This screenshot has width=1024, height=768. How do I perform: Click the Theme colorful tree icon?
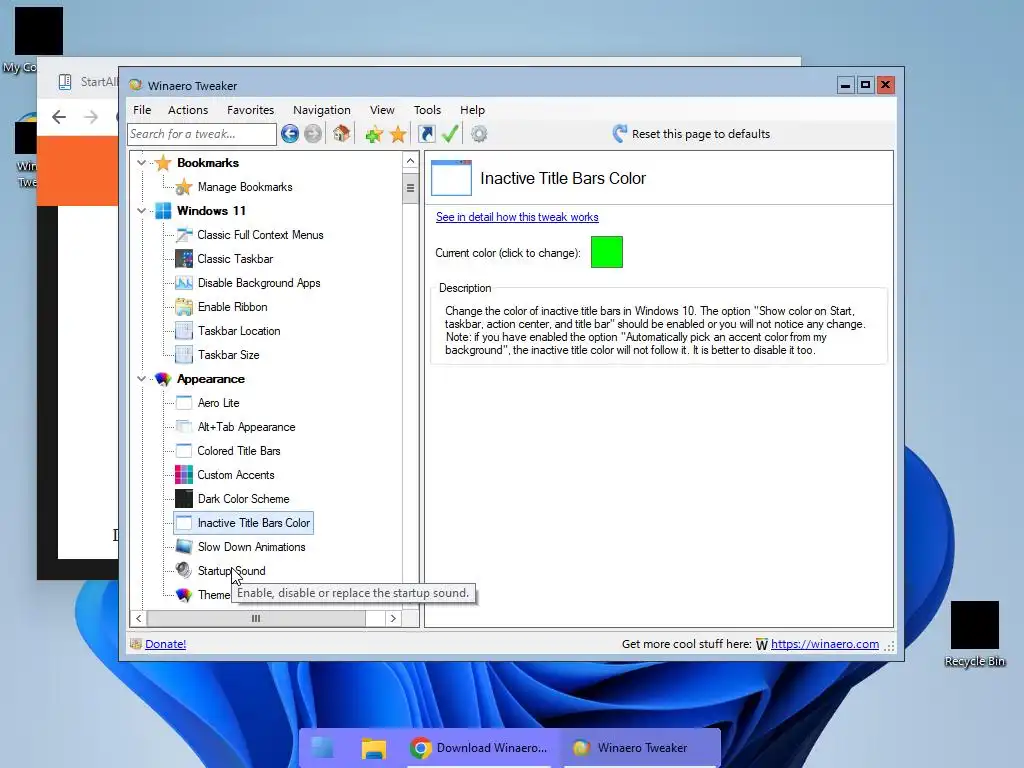pyautogui.click(x=184, y=594)
